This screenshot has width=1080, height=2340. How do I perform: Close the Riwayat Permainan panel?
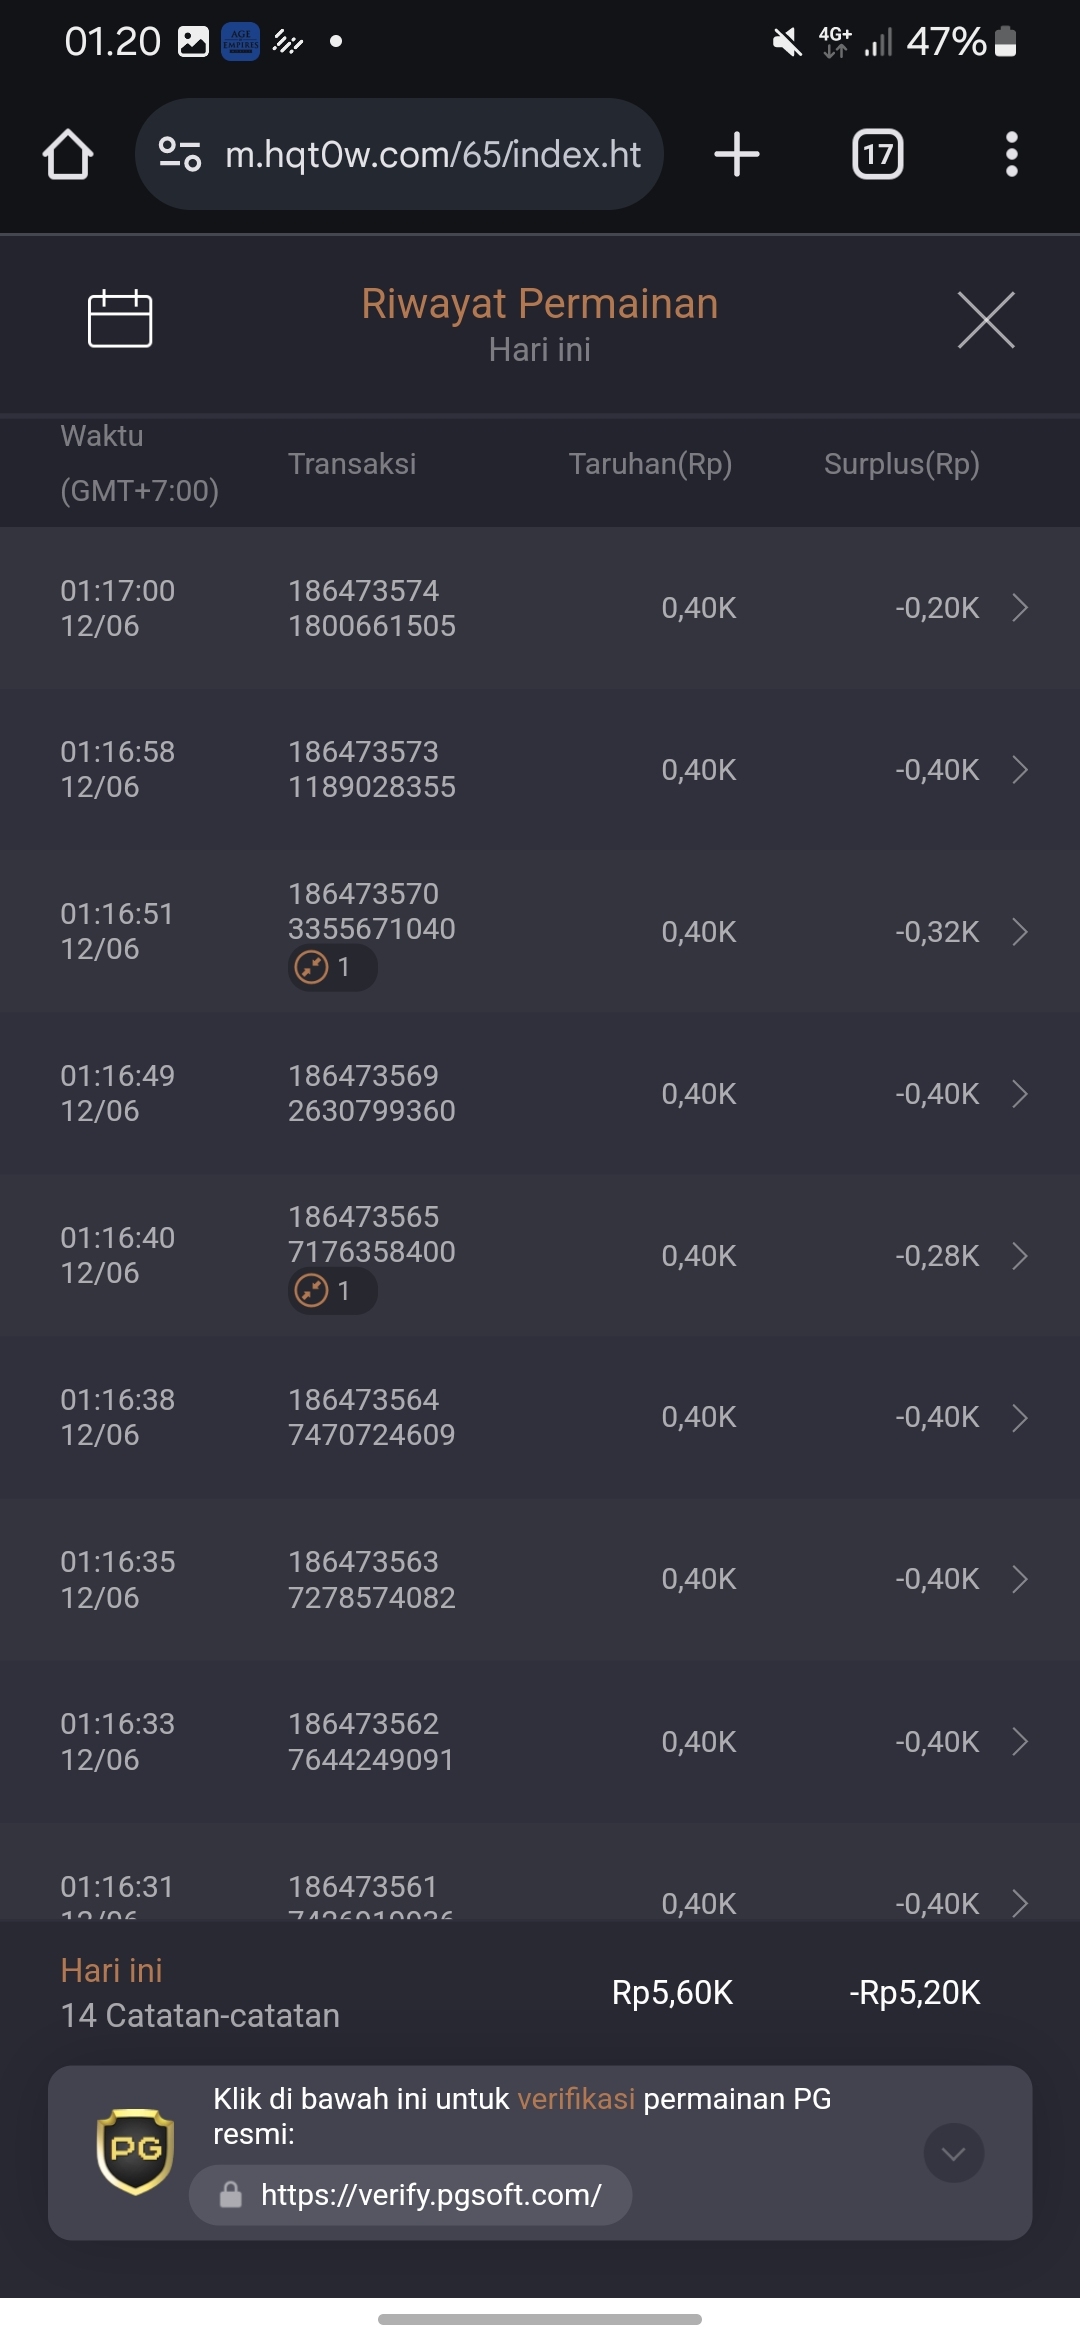(x=986, y=321)
